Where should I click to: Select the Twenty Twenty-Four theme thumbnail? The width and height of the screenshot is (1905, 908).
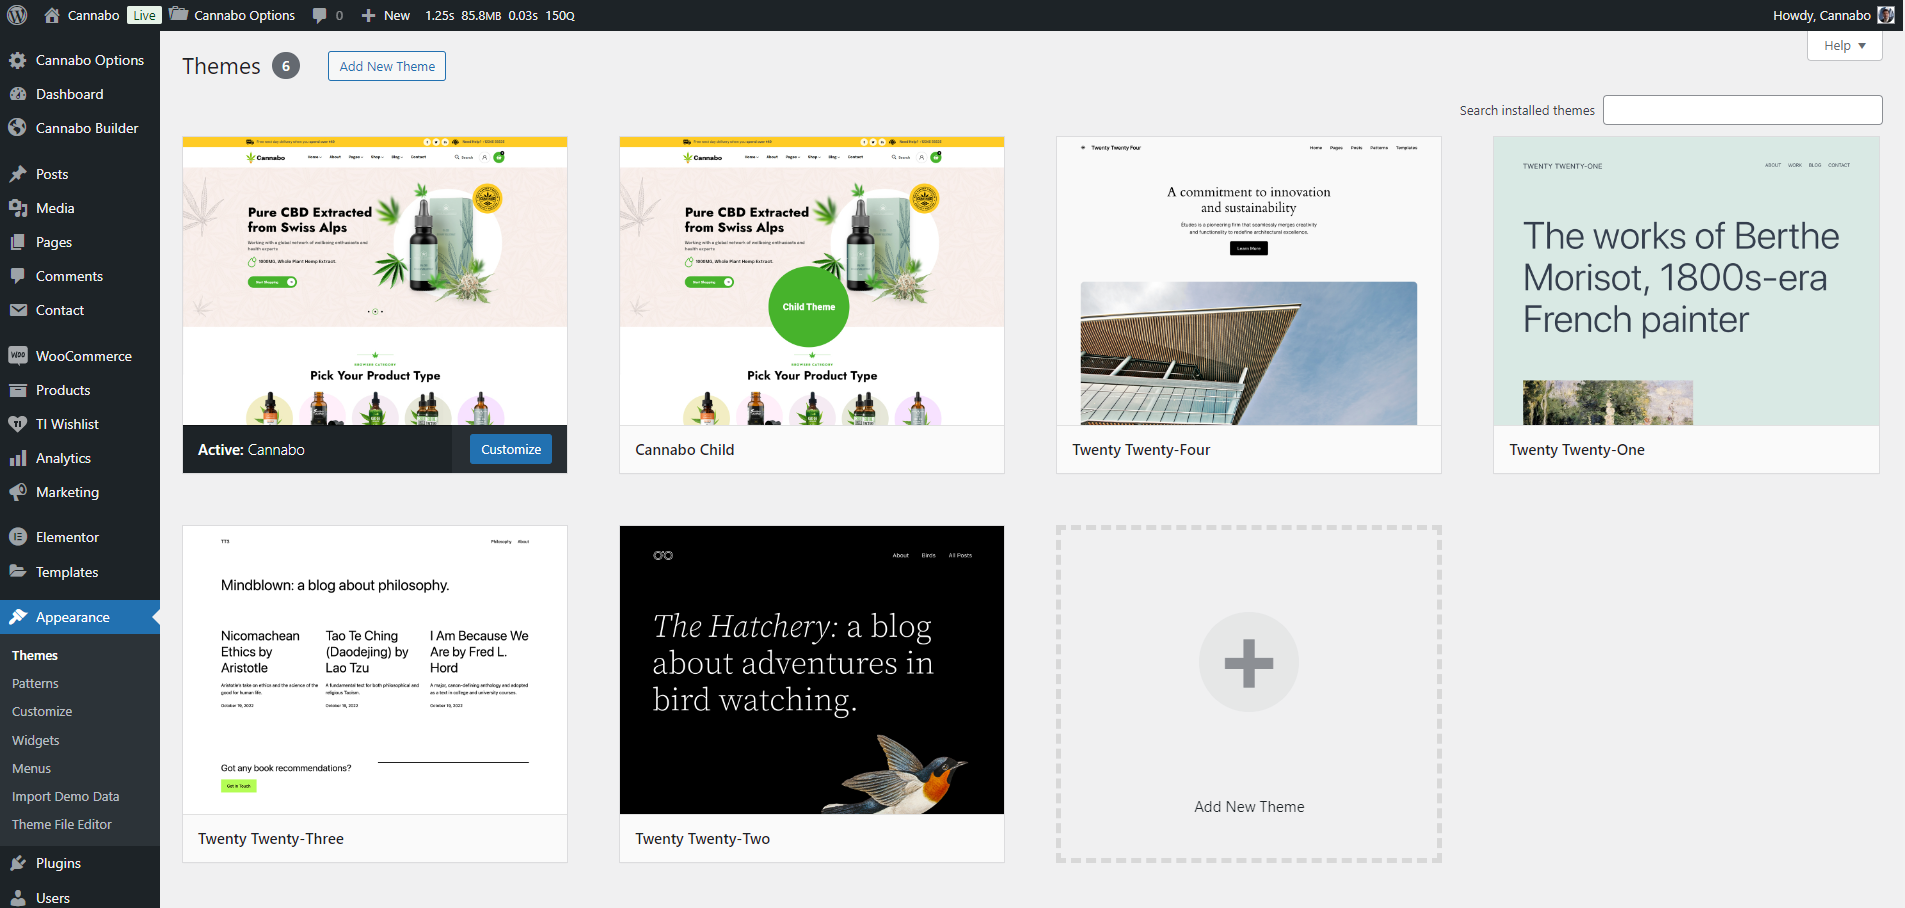point(1249,281)
